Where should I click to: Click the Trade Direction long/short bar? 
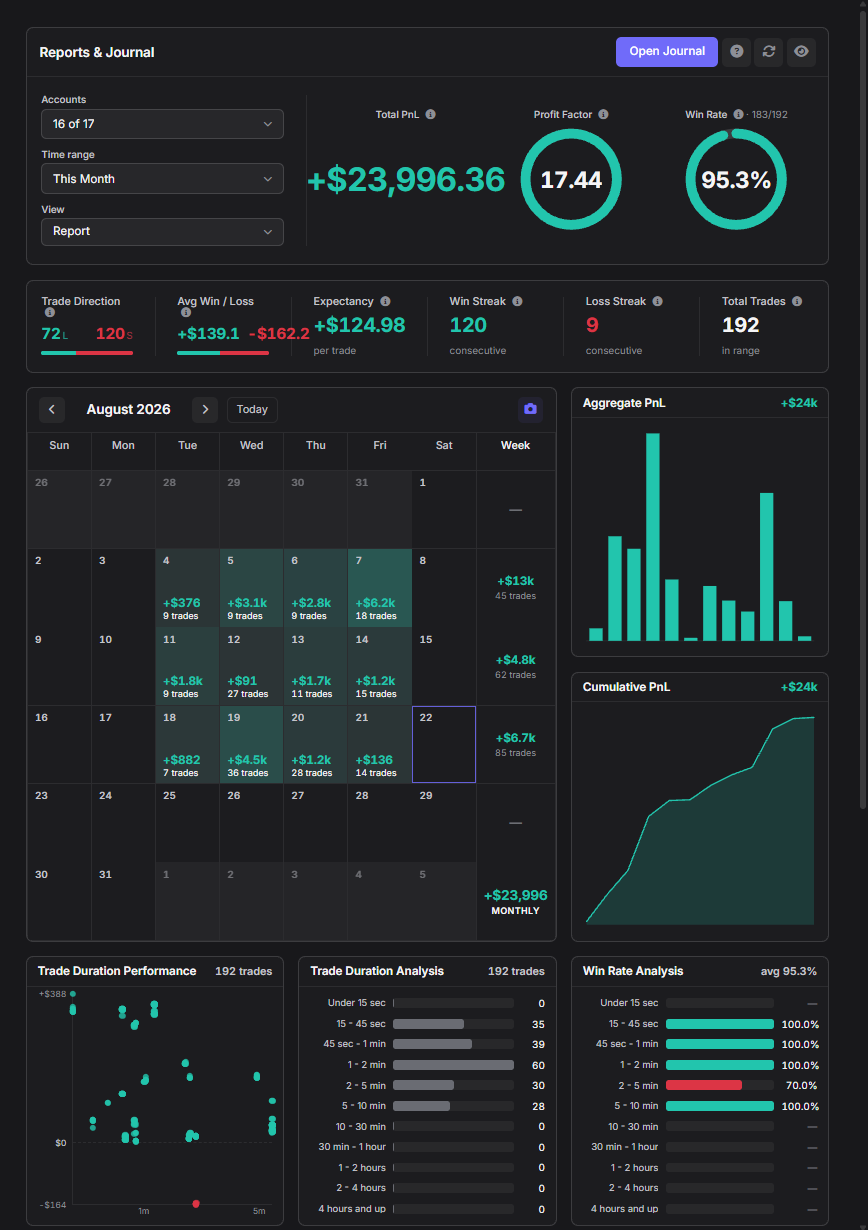[87, 352]
